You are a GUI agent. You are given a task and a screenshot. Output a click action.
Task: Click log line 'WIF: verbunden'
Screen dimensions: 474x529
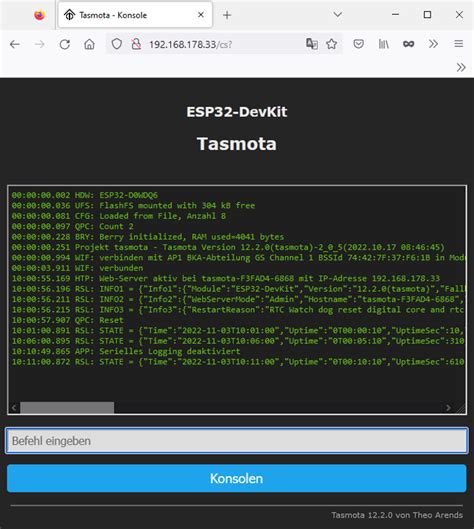(77, 268)
